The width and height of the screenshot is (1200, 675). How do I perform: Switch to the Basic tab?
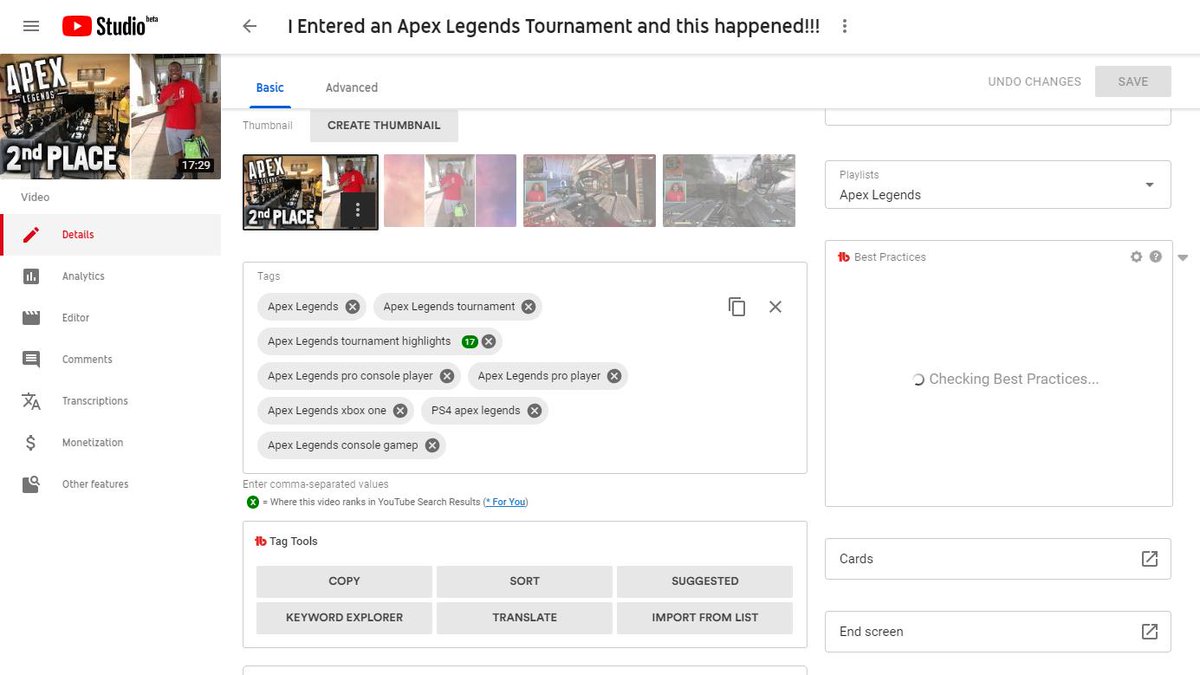[x=270, y=88]
